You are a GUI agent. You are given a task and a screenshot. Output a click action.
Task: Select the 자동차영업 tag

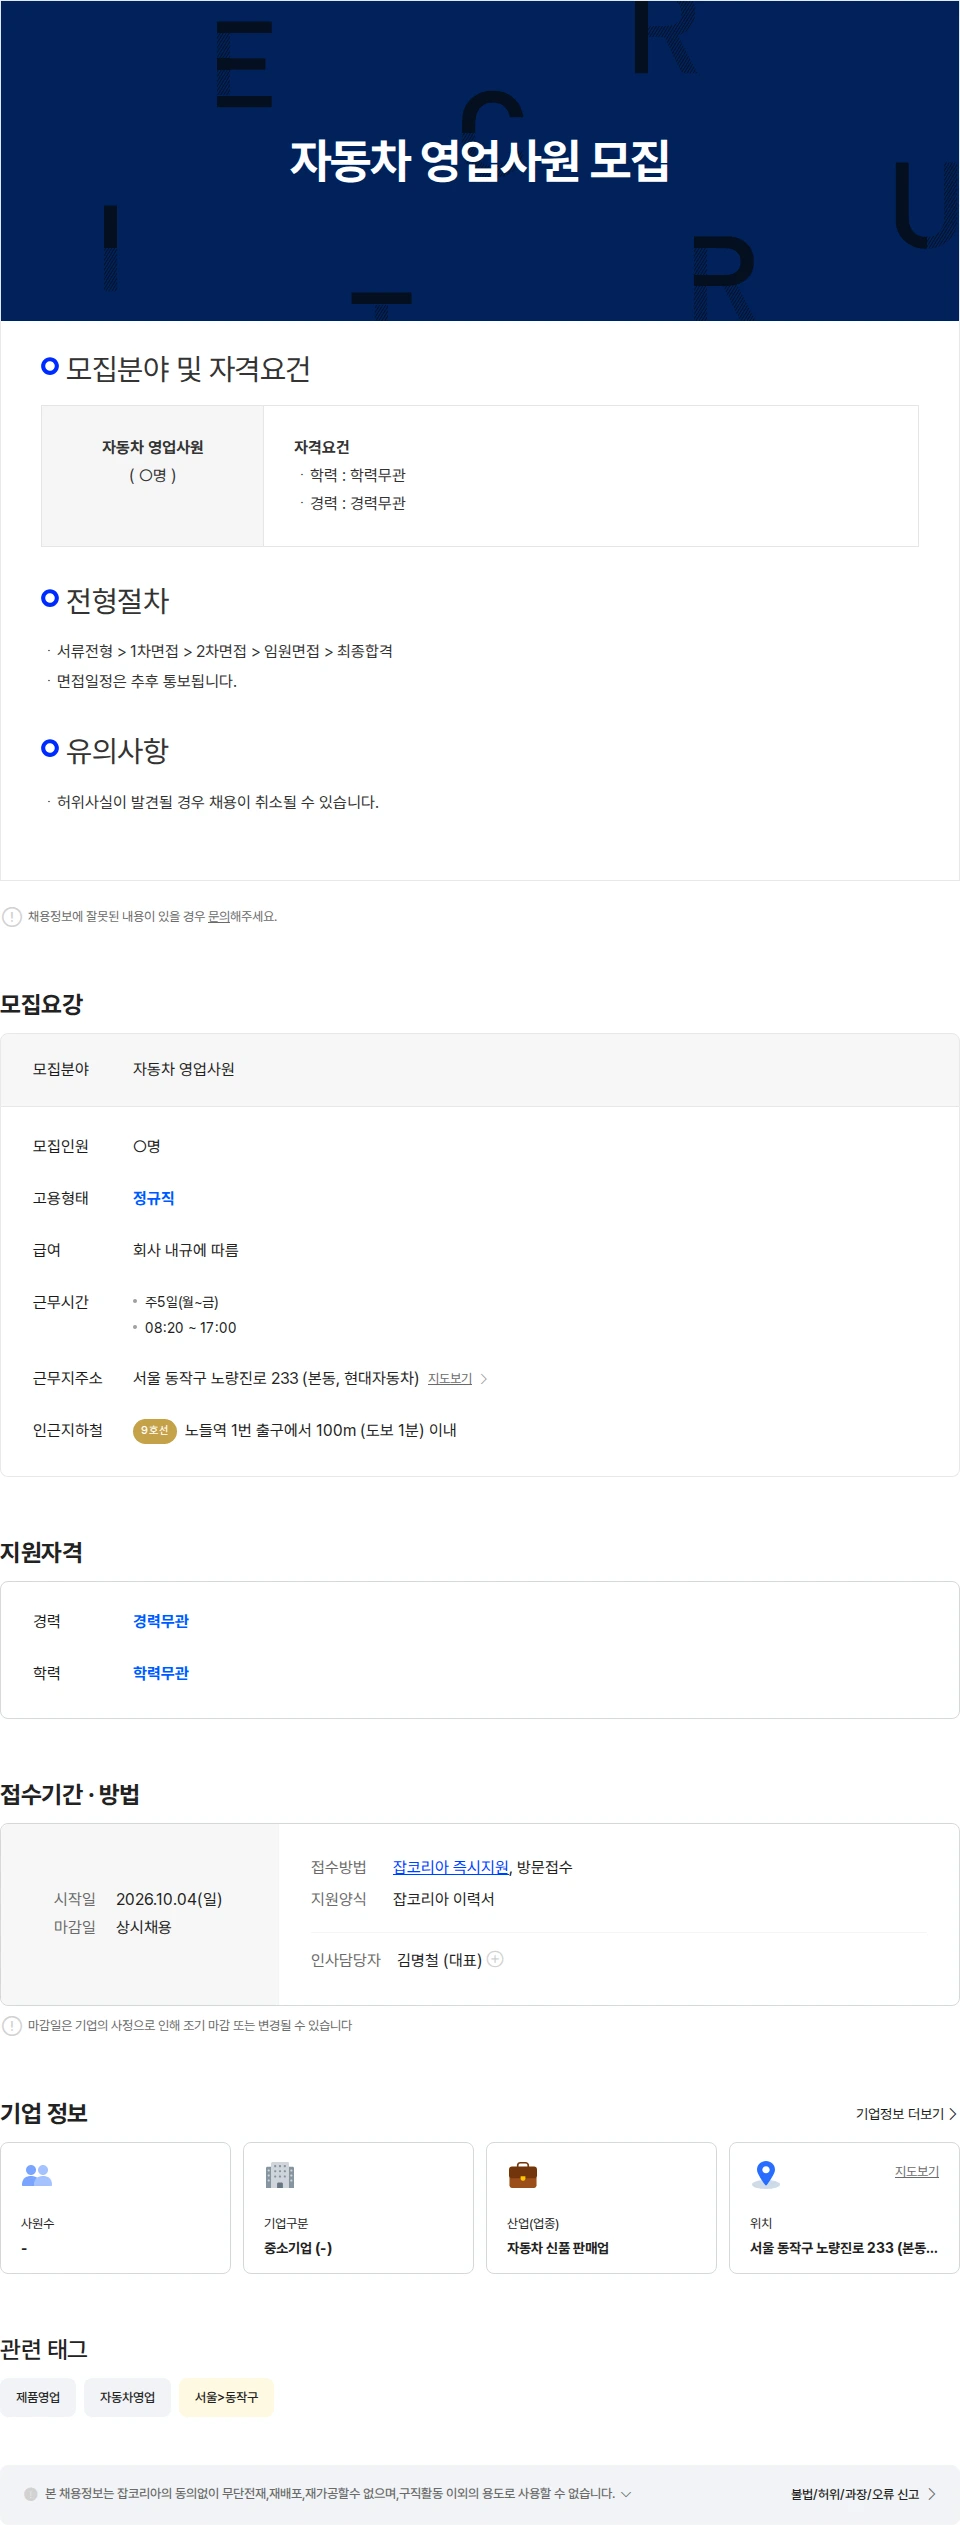click(127, 2397)
